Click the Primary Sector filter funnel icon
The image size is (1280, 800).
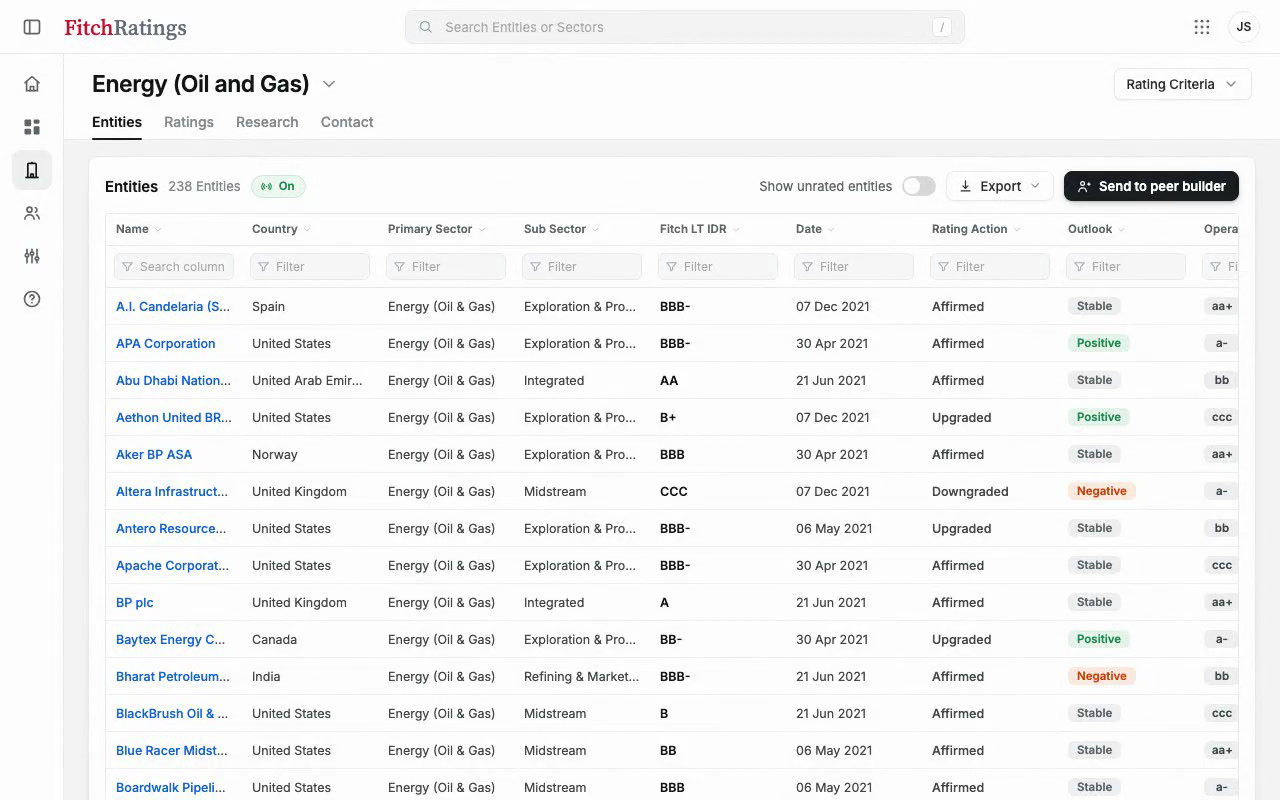pos(399,267)
